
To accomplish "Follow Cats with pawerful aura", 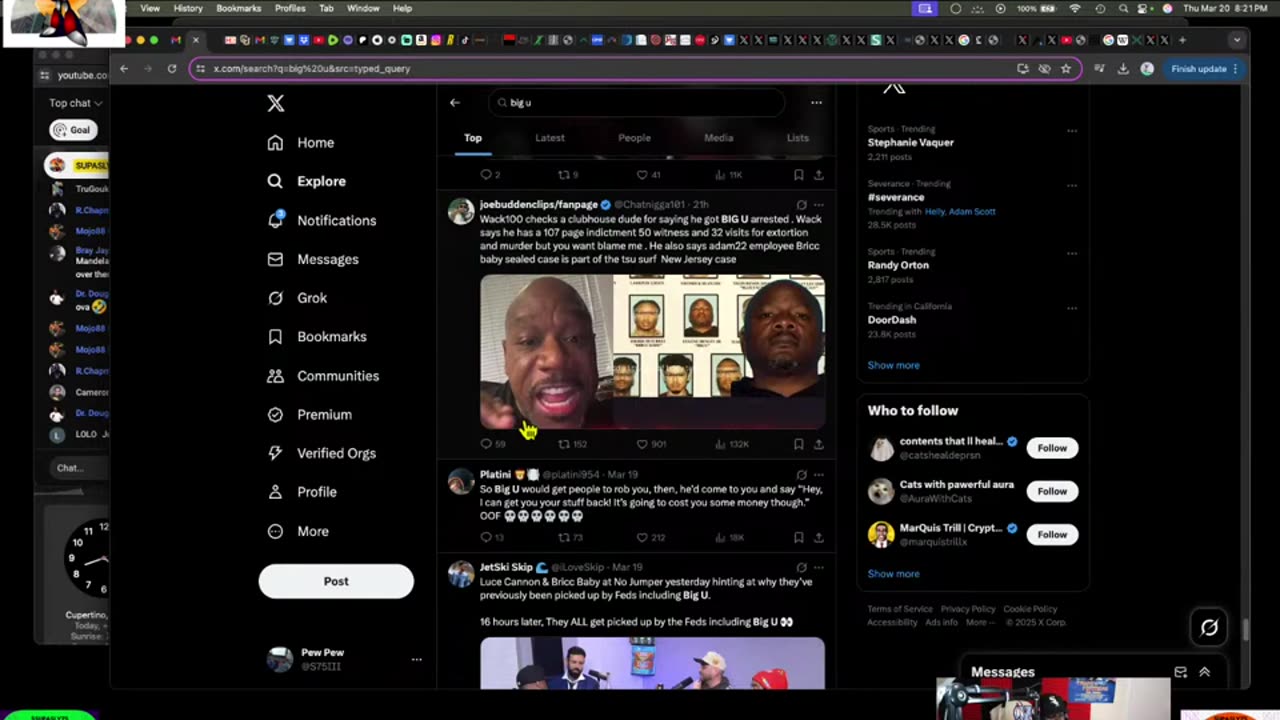I will pos(1052,491).
